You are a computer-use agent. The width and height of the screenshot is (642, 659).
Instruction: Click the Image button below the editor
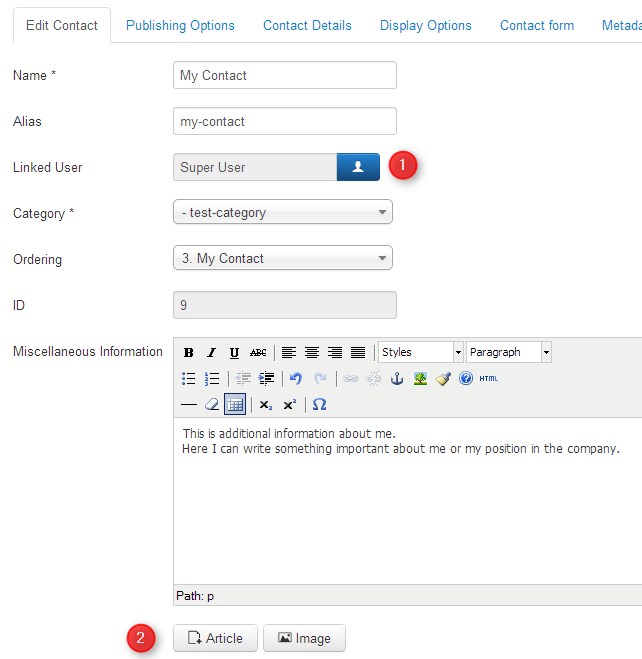coord(304,638)
